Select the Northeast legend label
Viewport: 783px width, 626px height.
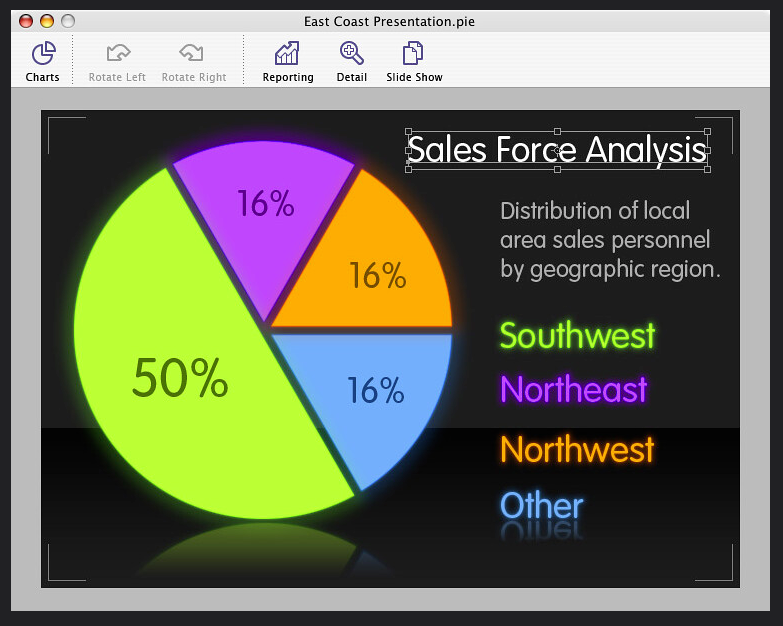click(574, 389)
